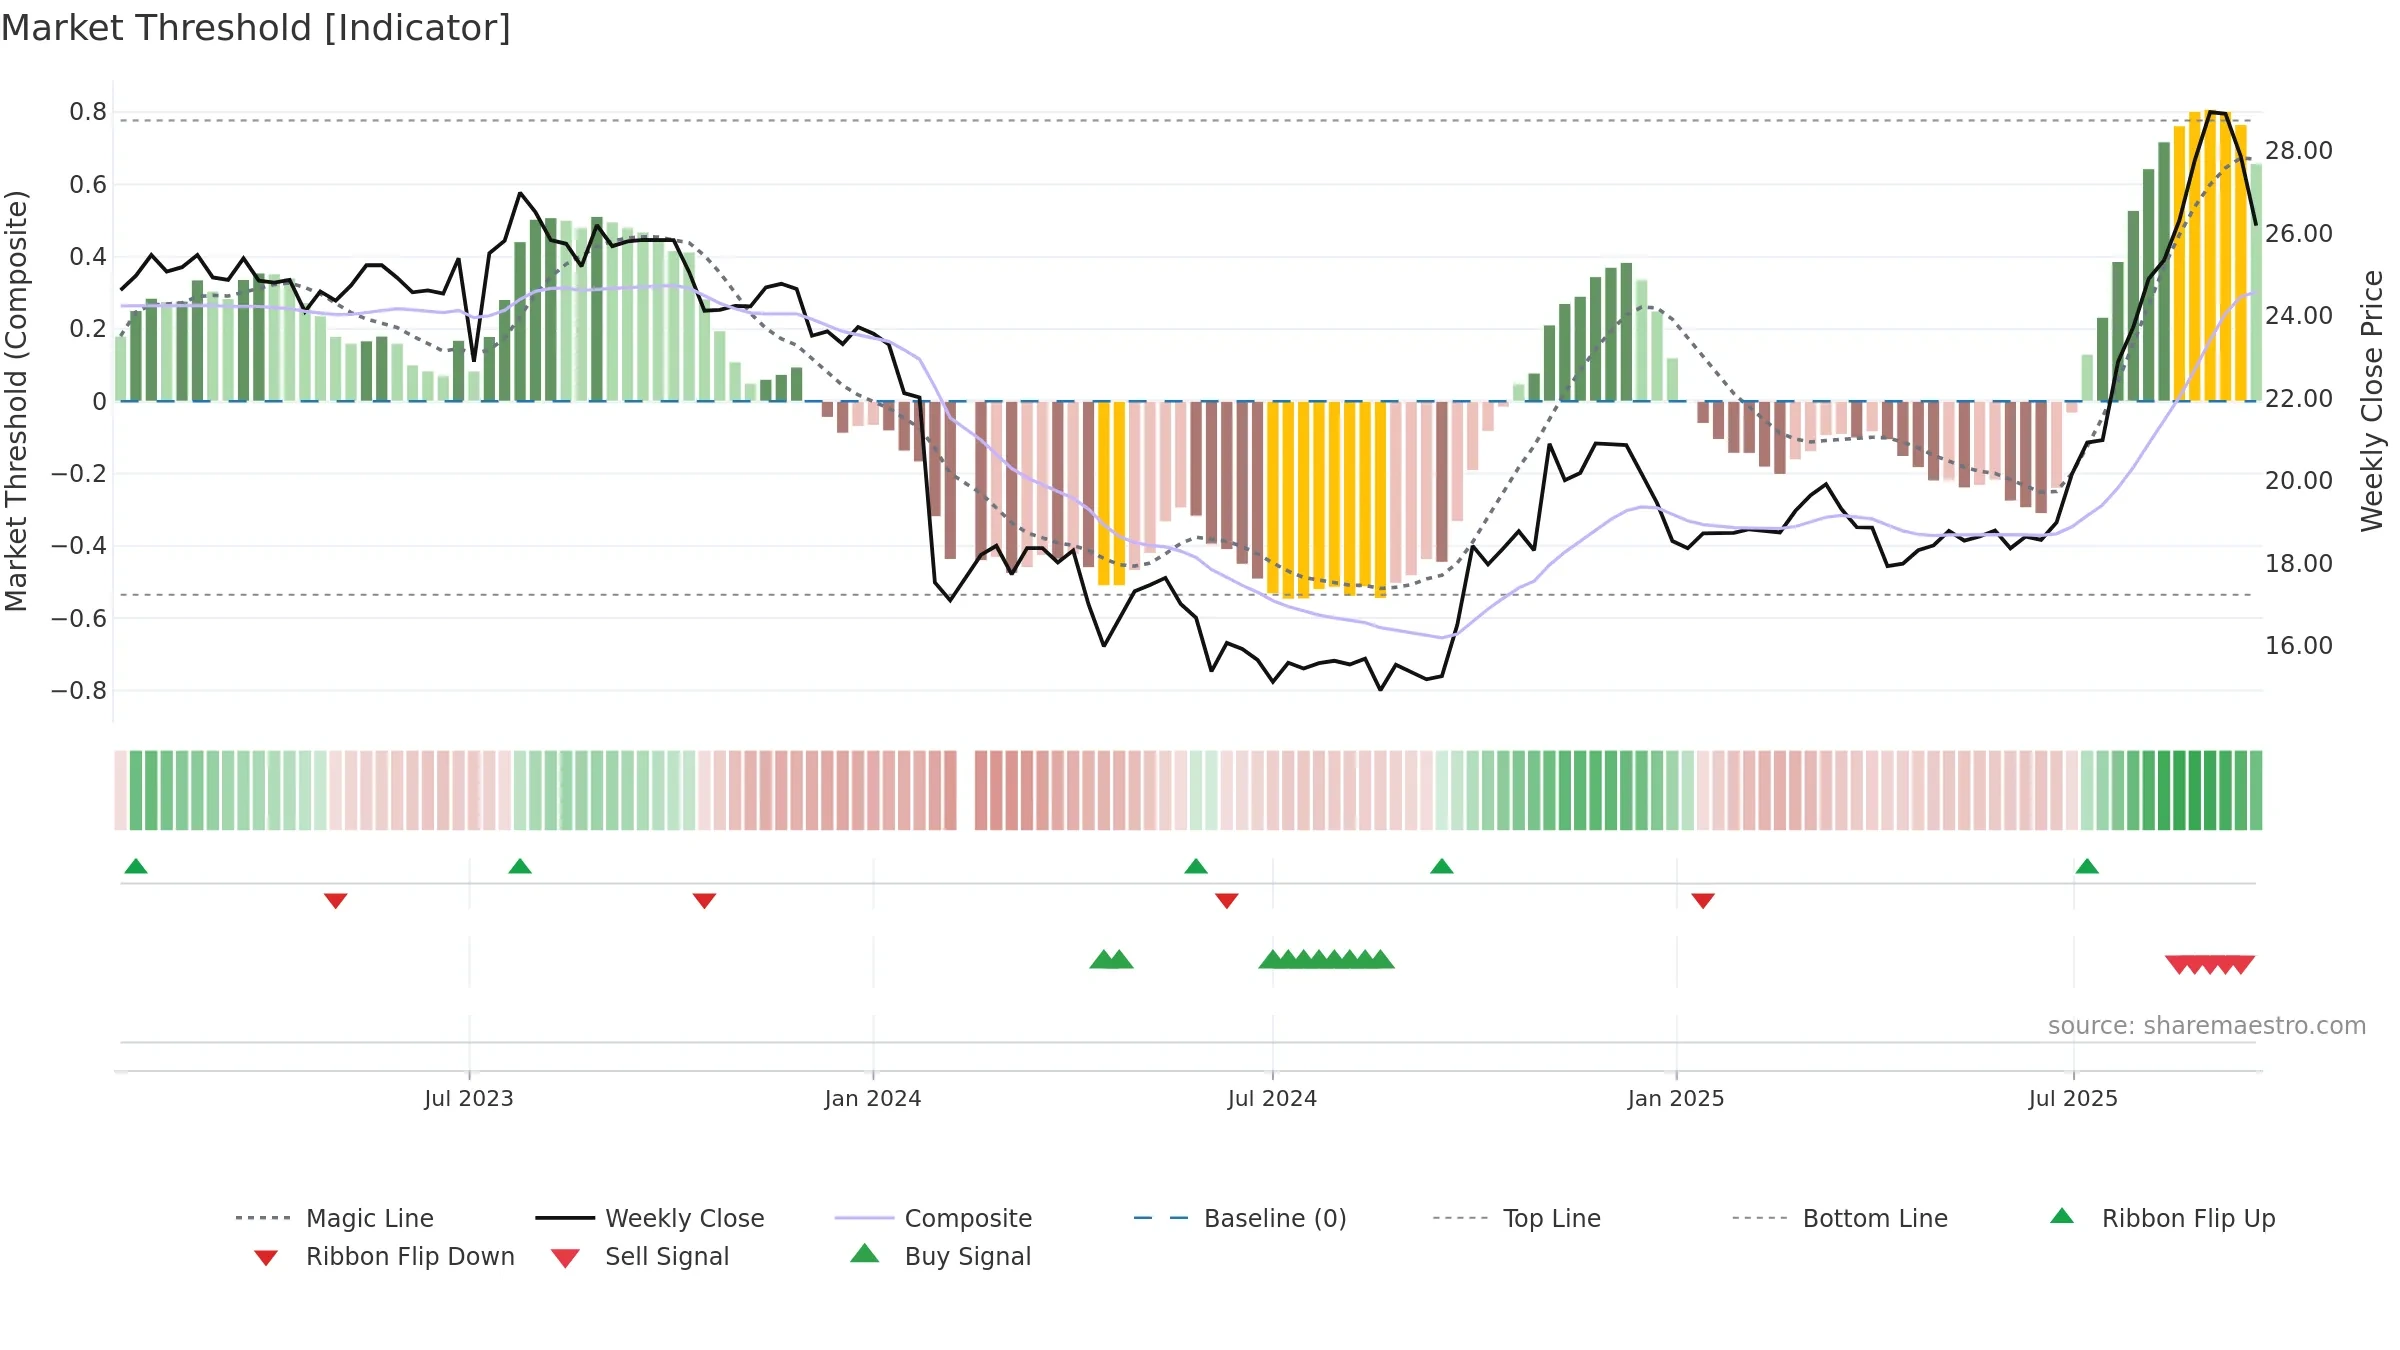2400x1350 pixels.
Task: Click the Weekly Close Price axis title
Action: point(2372,400)
